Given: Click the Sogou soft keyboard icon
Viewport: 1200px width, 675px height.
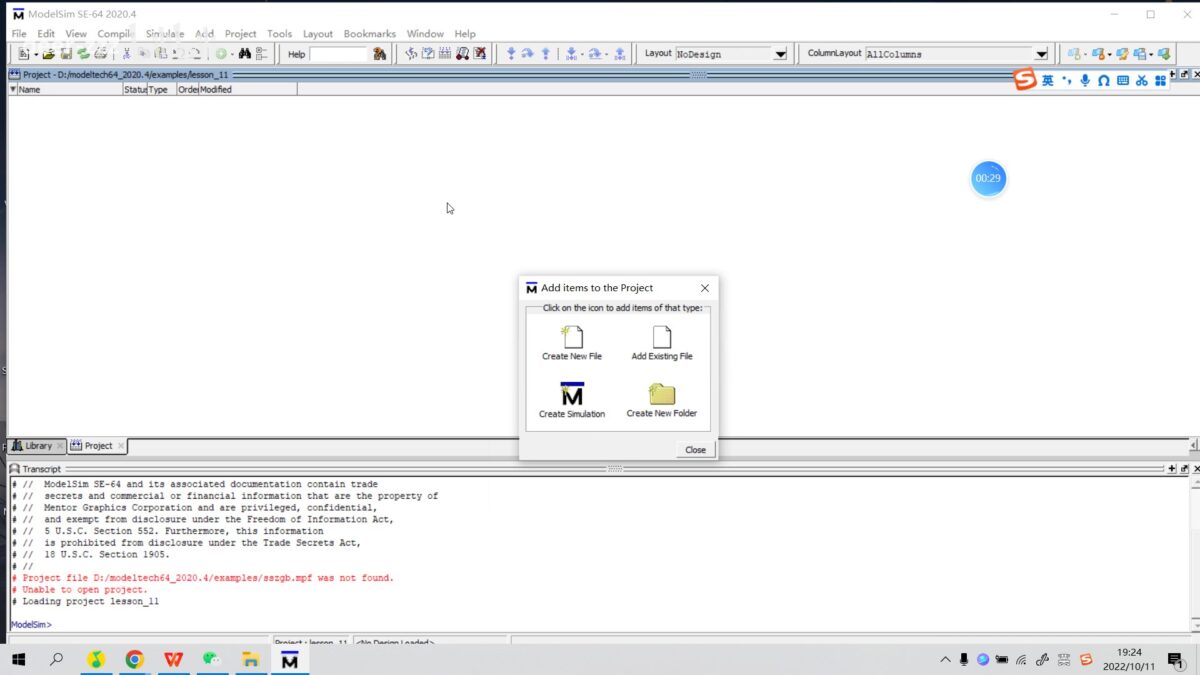Looking at the screenshot, I should (x=1123, y=80).
